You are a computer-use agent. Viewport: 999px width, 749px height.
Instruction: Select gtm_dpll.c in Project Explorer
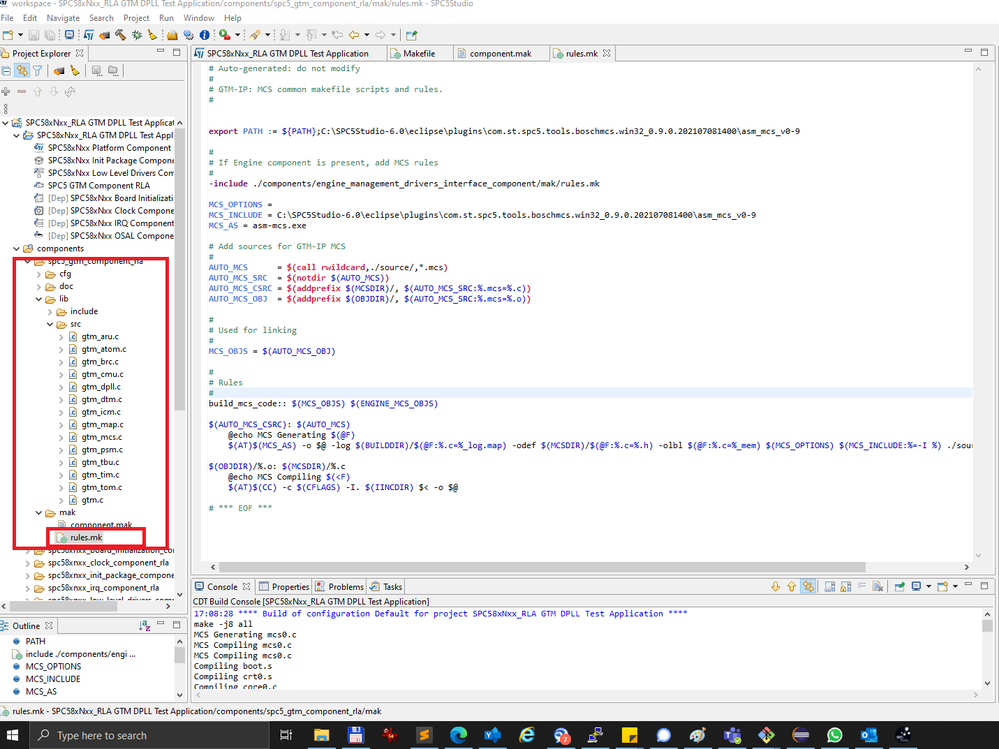tap(101, 387)
